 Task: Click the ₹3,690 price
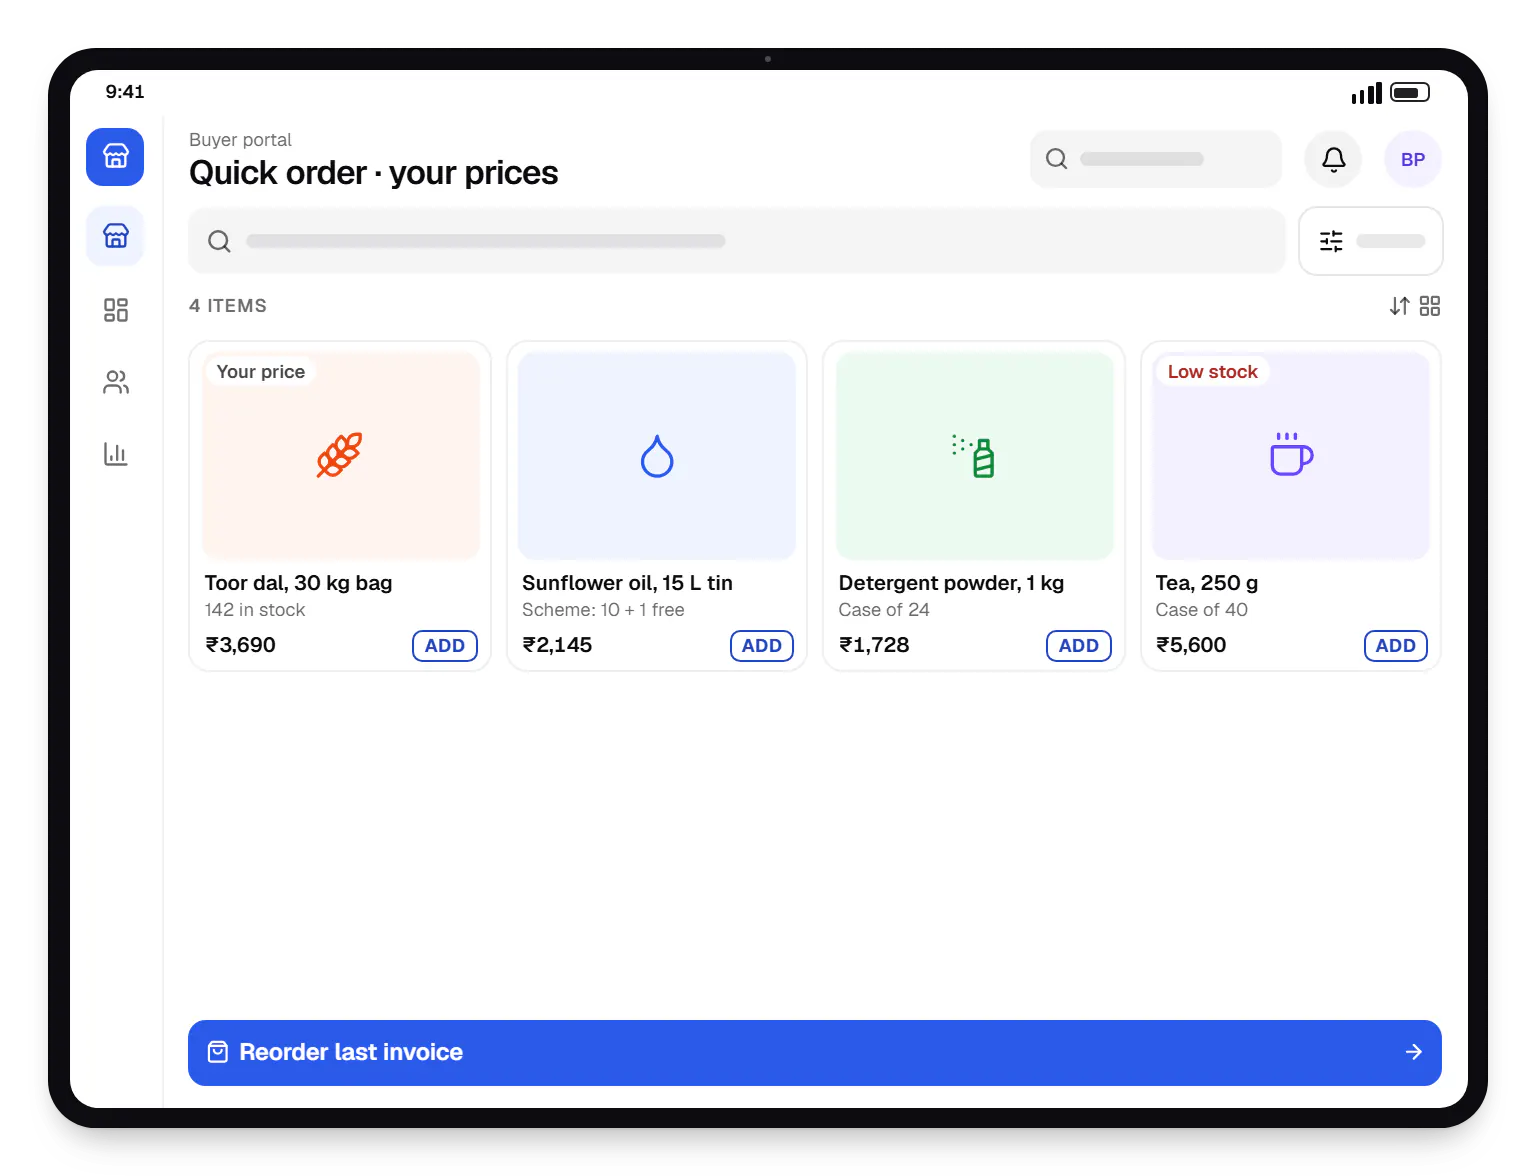coord(241,645)
